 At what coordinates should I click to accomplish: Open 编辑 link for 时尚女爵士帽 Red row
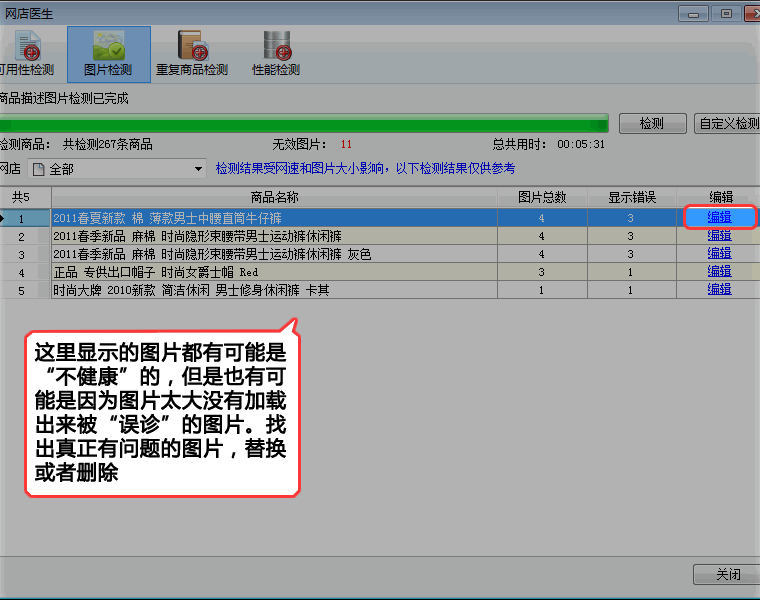(x=719, y=271)
